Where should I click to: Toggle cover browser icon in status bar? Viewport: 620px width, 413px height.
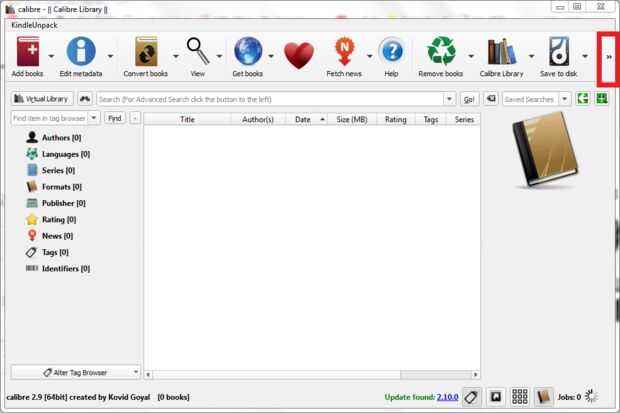495,396
